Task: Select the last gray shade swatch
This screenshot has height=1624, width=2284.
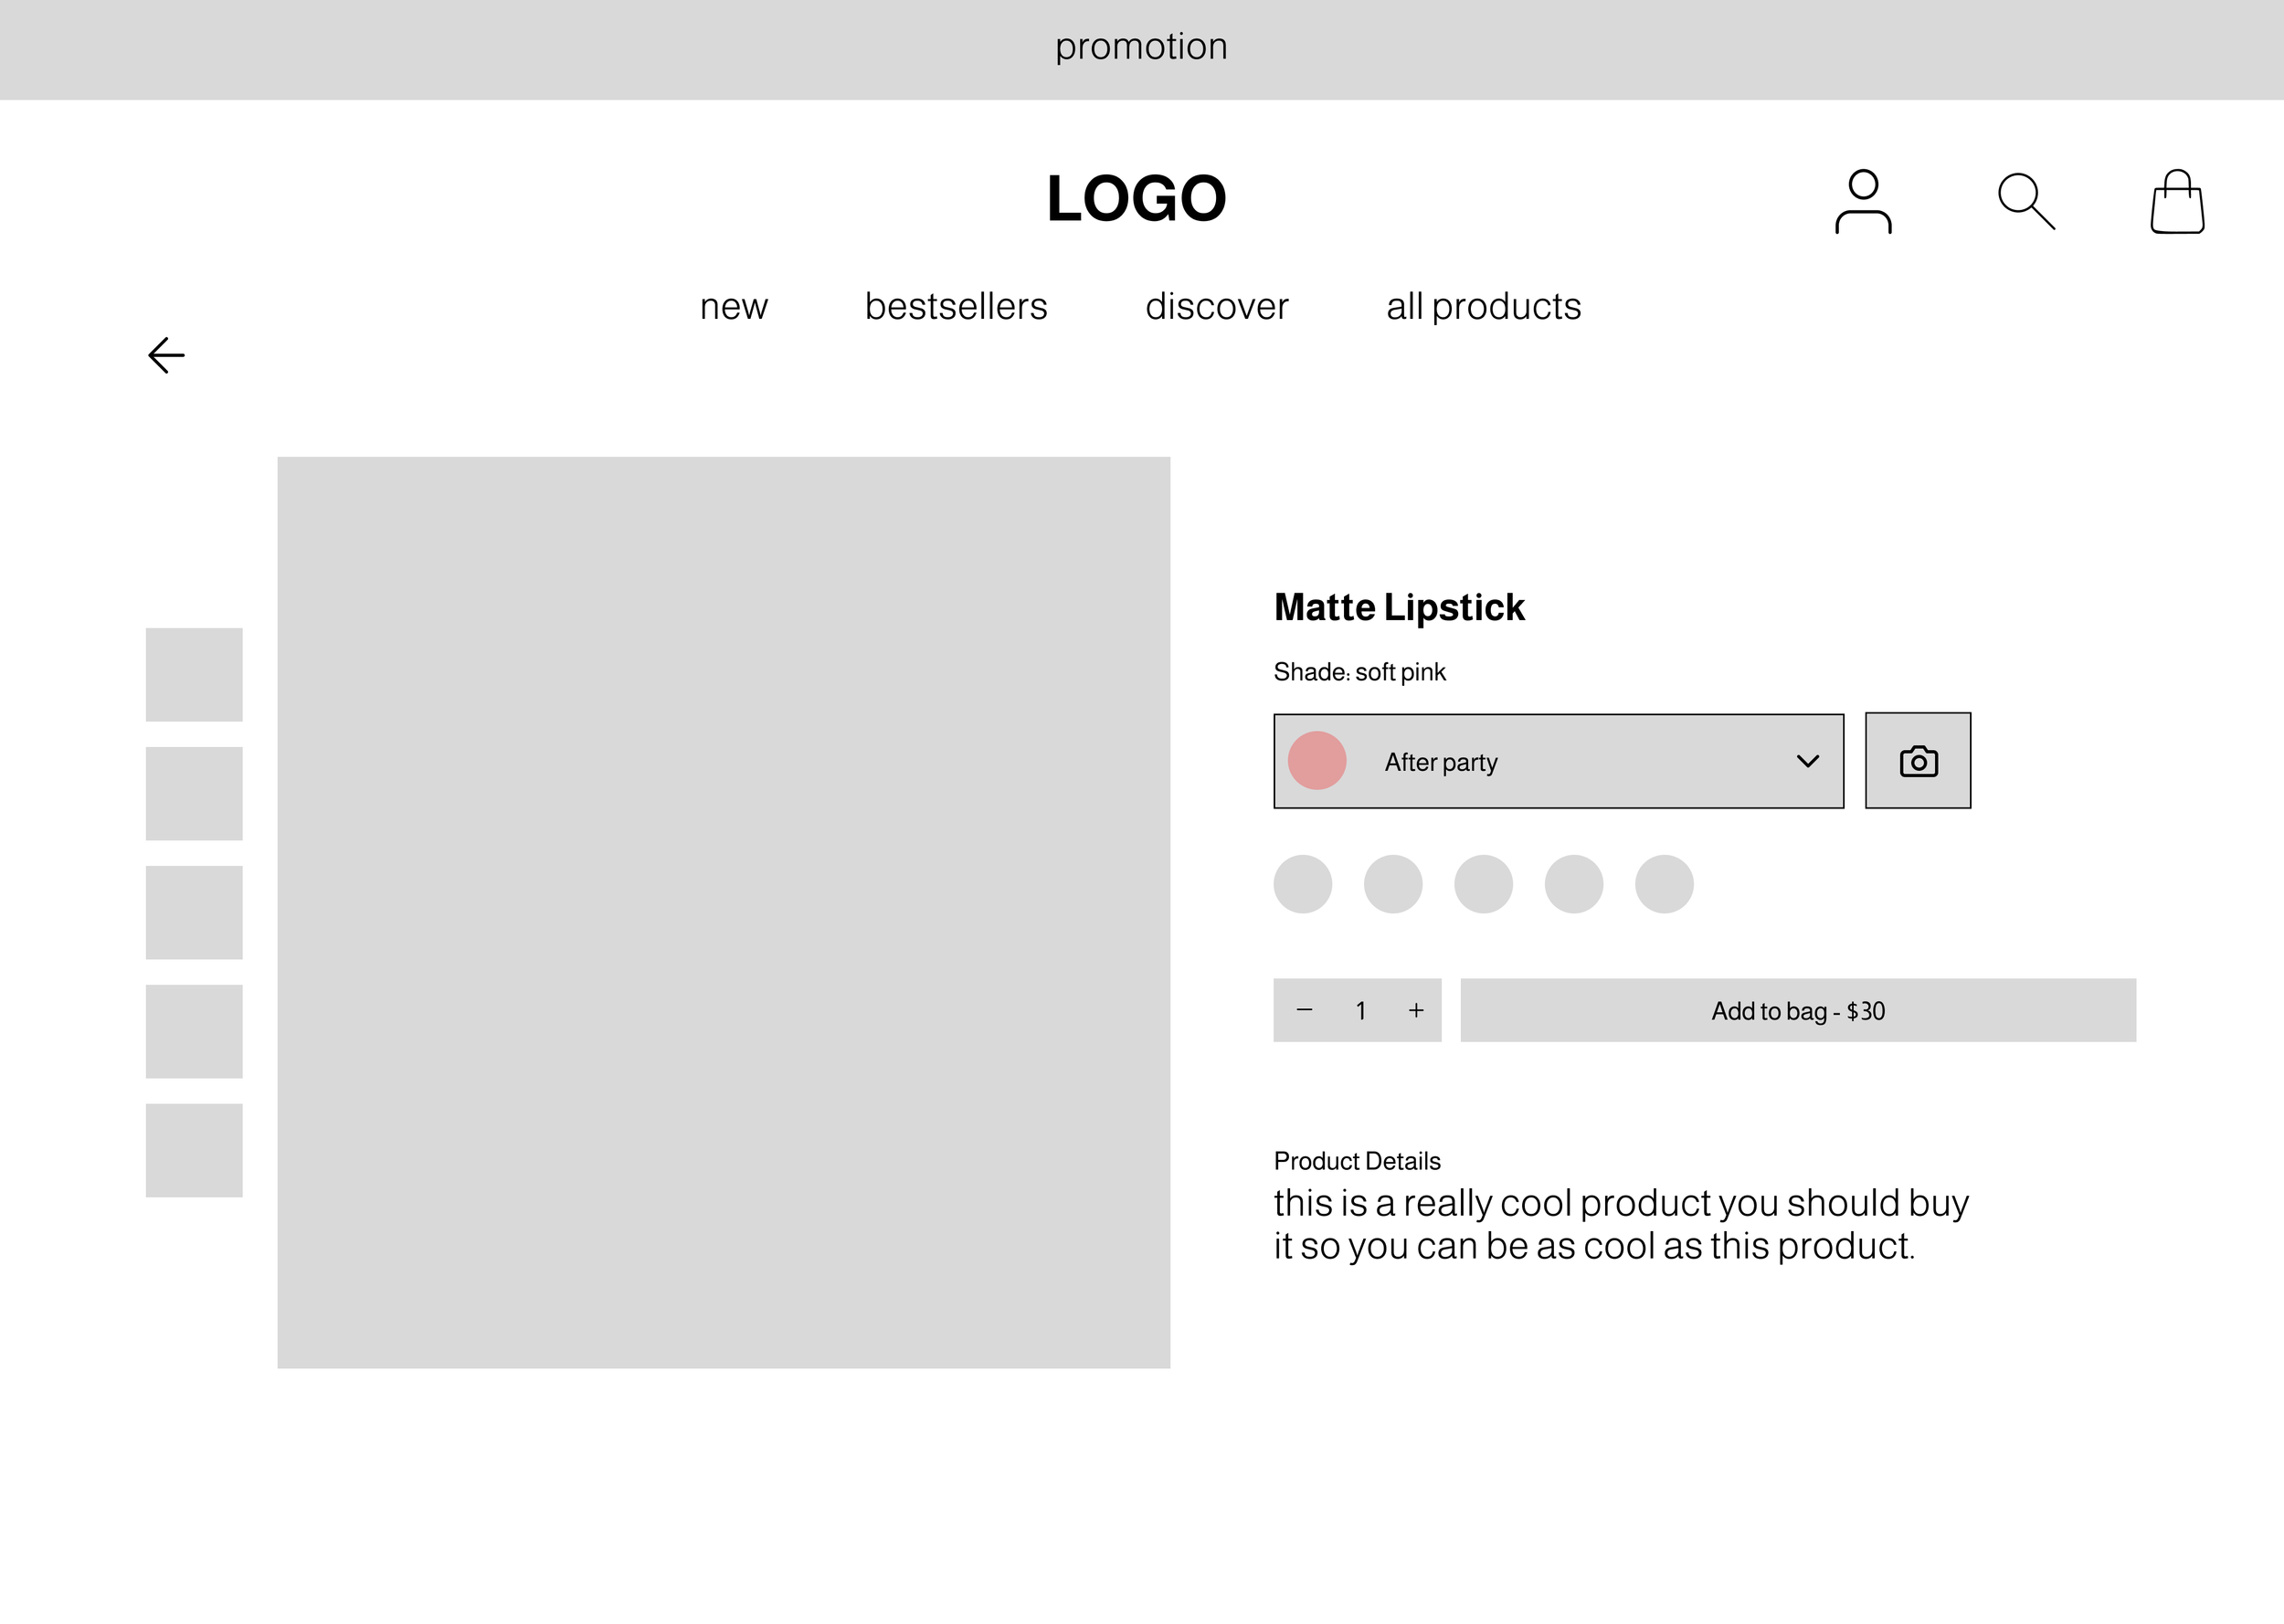Action: pos(1663,884)
